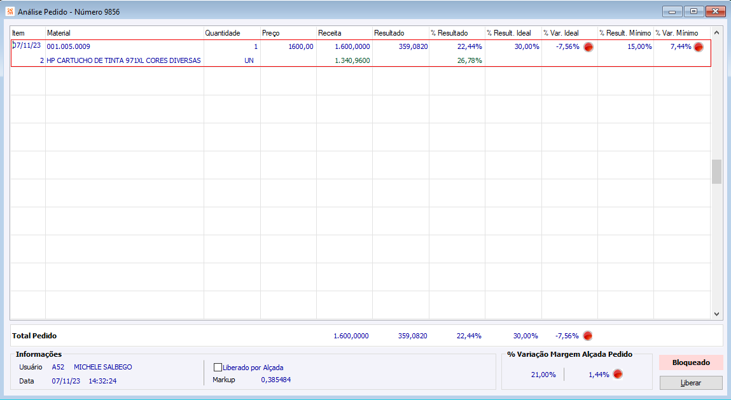This screenshot has width=731, height=400.
Task: Click the % Var. Mínimo column header
Action: [x=682, y=33]
